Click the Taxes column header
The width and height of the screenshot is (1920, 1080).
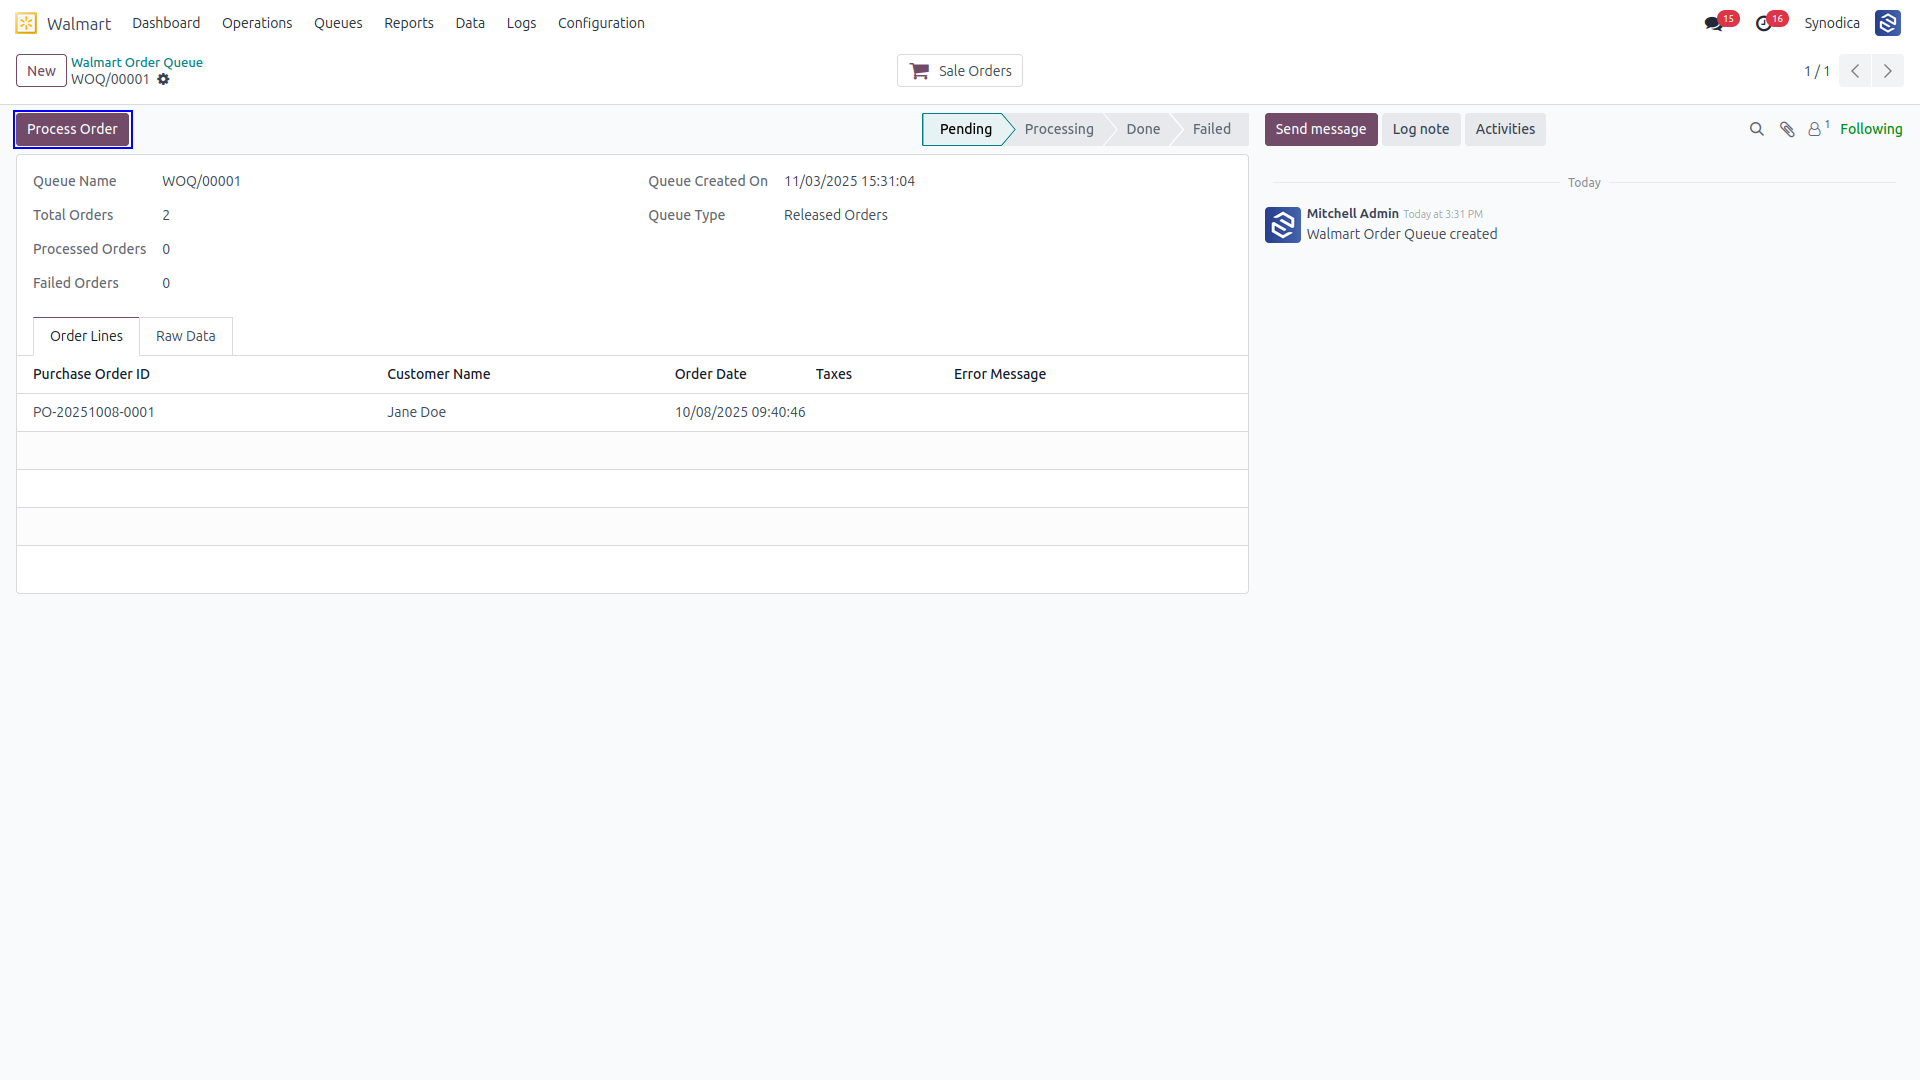point(833,374)
